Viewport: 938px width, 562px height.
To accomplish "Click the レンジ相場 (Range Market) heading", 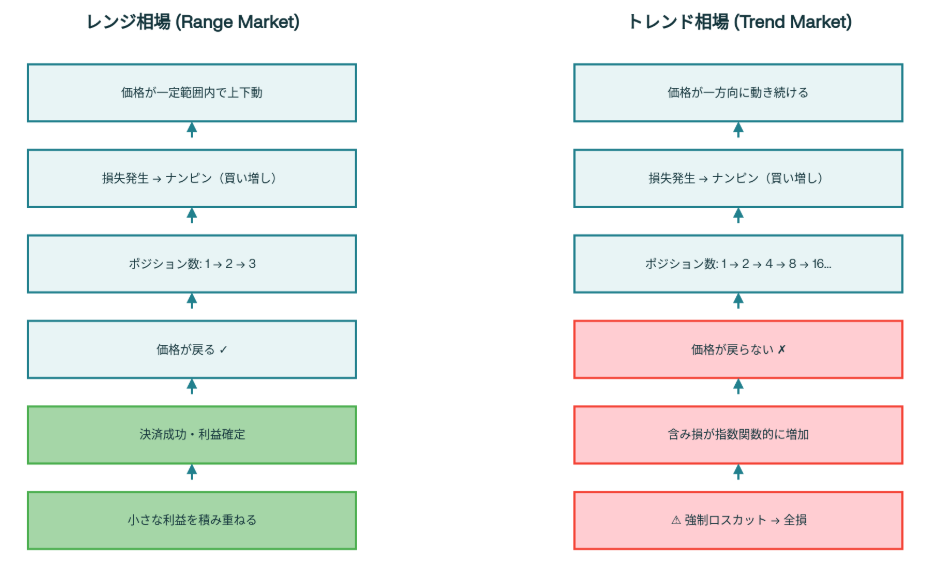I will pos(192,22).
